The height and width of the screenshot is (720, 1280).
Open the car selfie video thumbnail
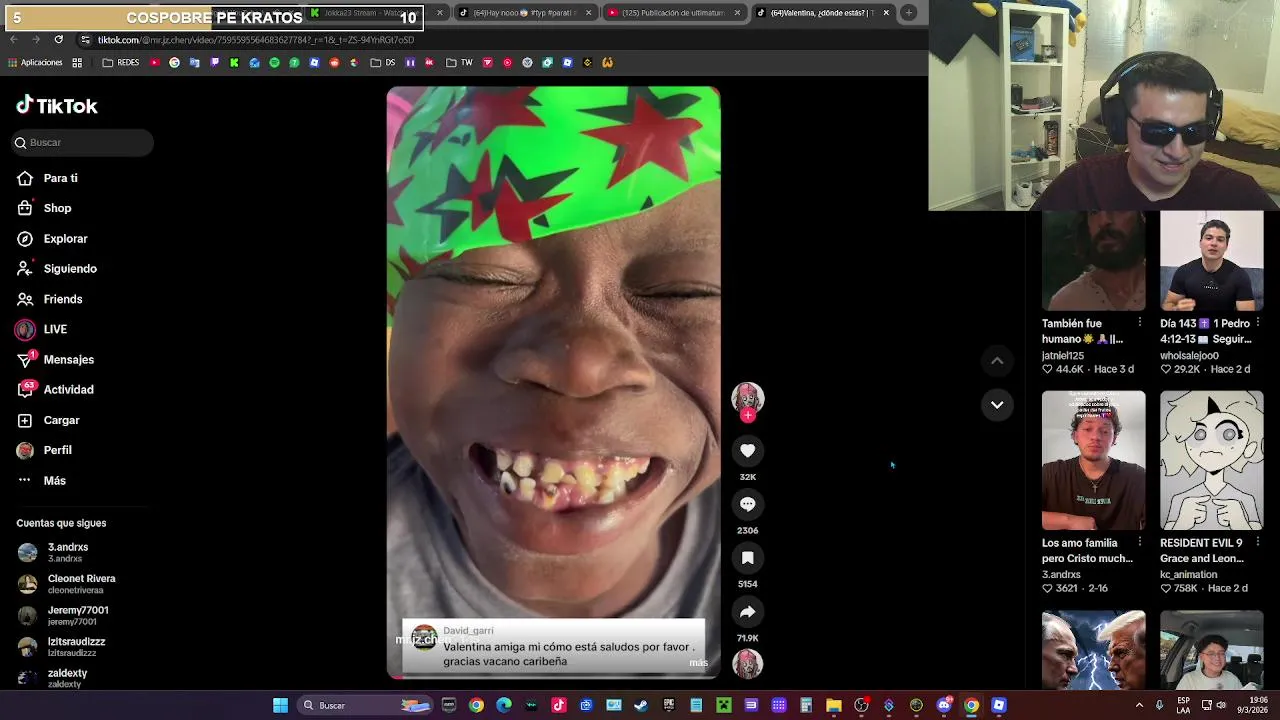[x=1211, y=650]
